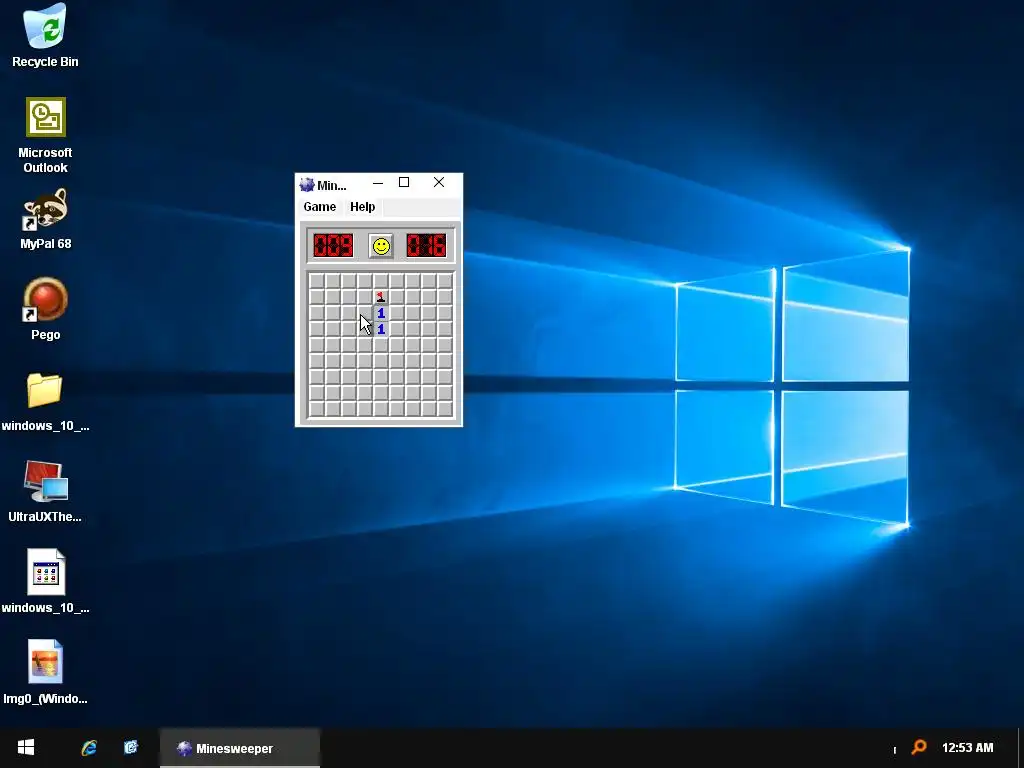Open the Help menu in Minesweeper
The width and height of the screenshot is (1024, 768).
coord(362,207)
